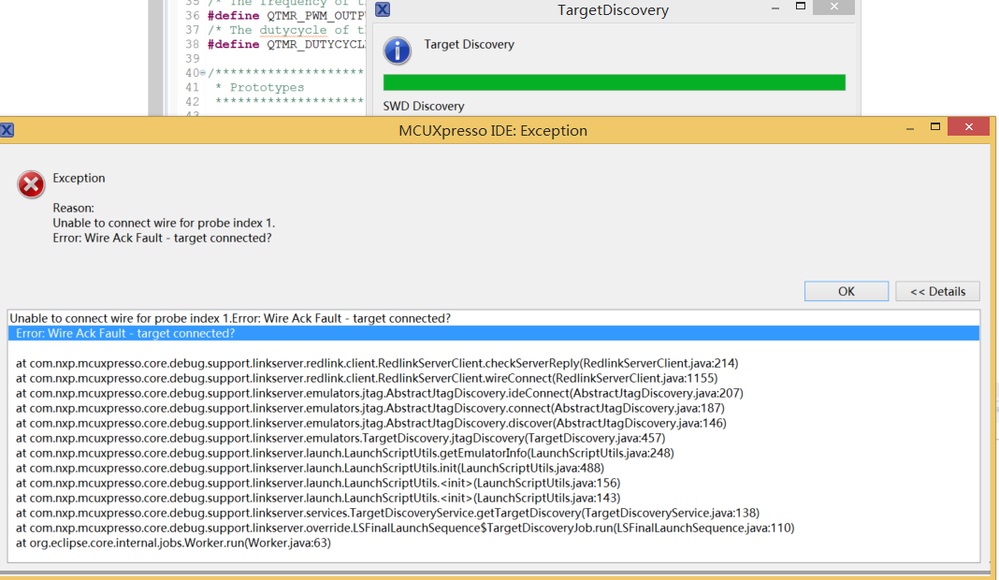Click the maximize icon on the TargetDiscovery window
Image resolution: width=999 pixels, height=580 pixels.
point(799,8)
